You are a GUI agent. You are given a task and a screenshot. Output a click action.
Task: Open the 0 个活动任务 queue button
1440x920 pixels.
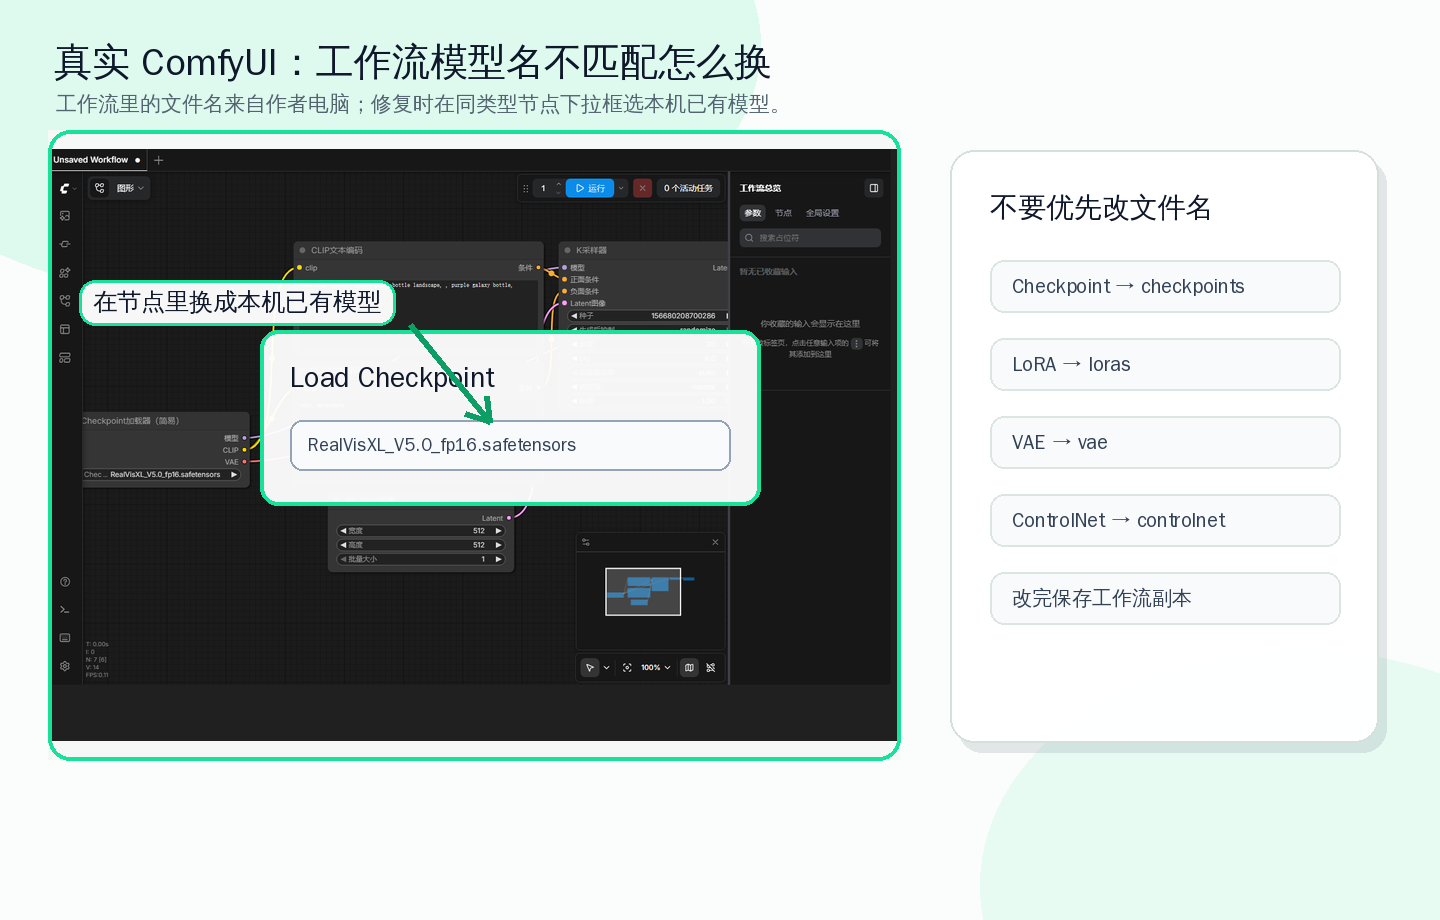[x=689, y=188]
